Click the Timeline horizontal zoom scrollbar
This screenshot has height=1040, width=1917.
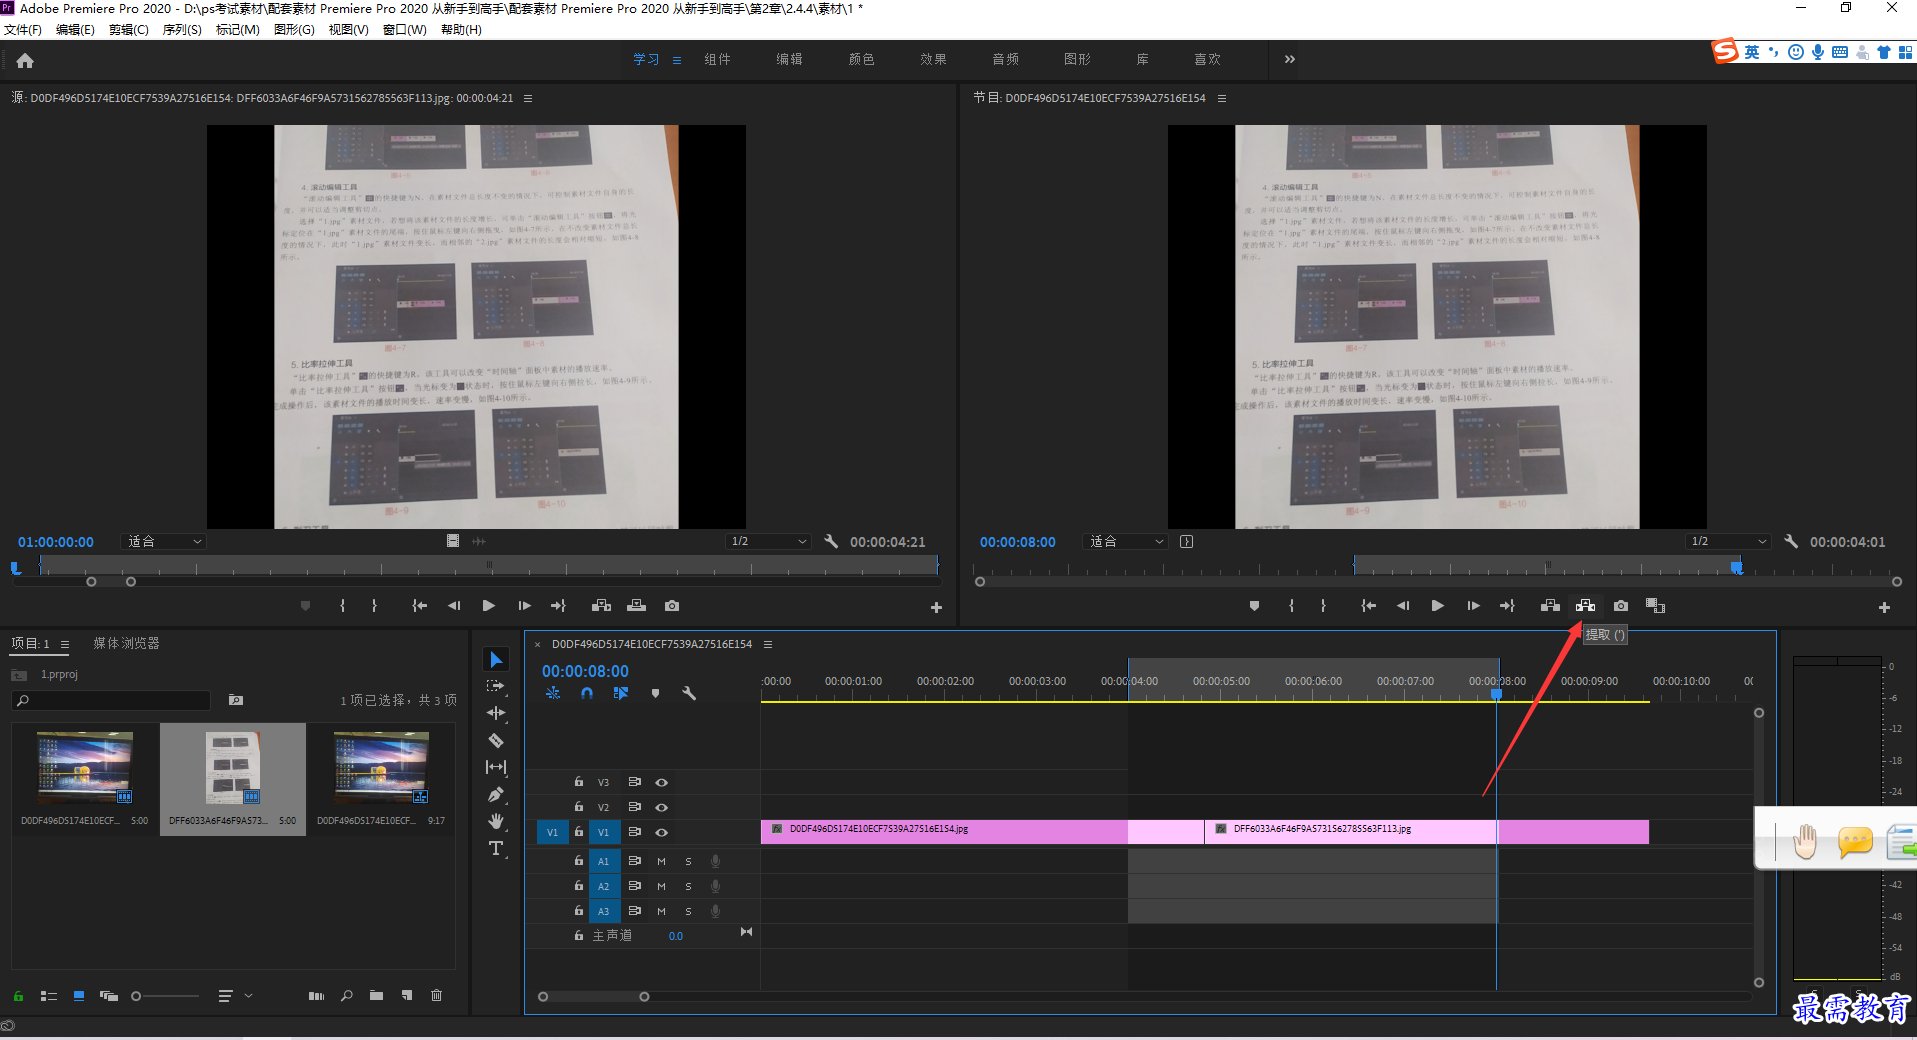pos(594,996)
